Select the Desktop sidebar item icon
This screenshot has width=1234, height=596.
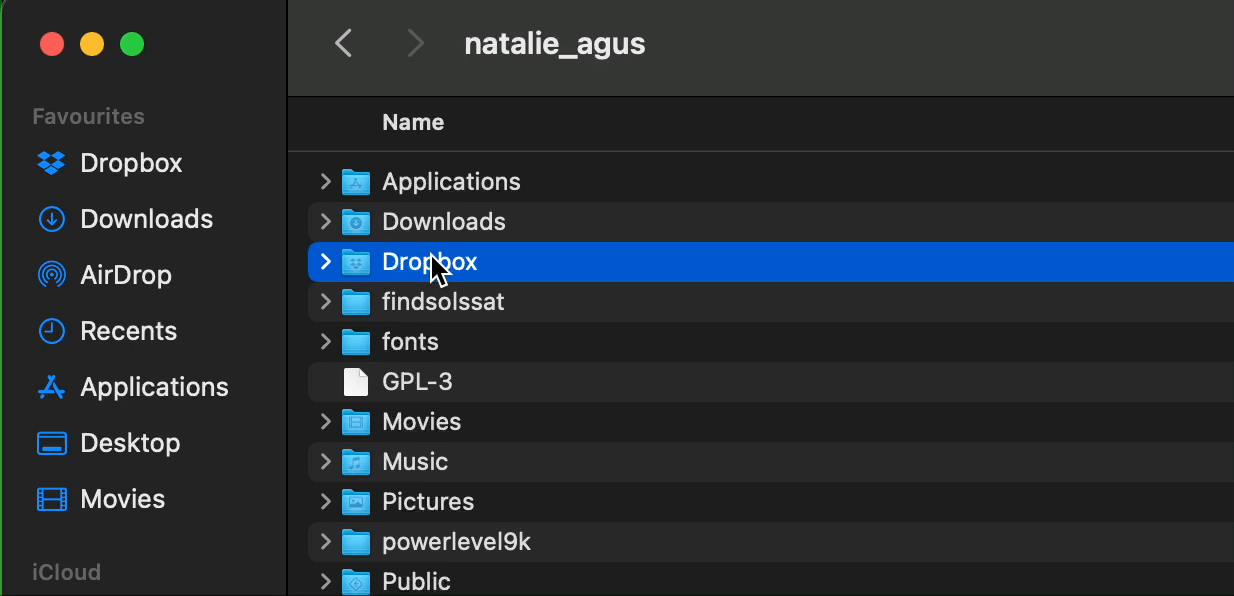coord(51,443)
